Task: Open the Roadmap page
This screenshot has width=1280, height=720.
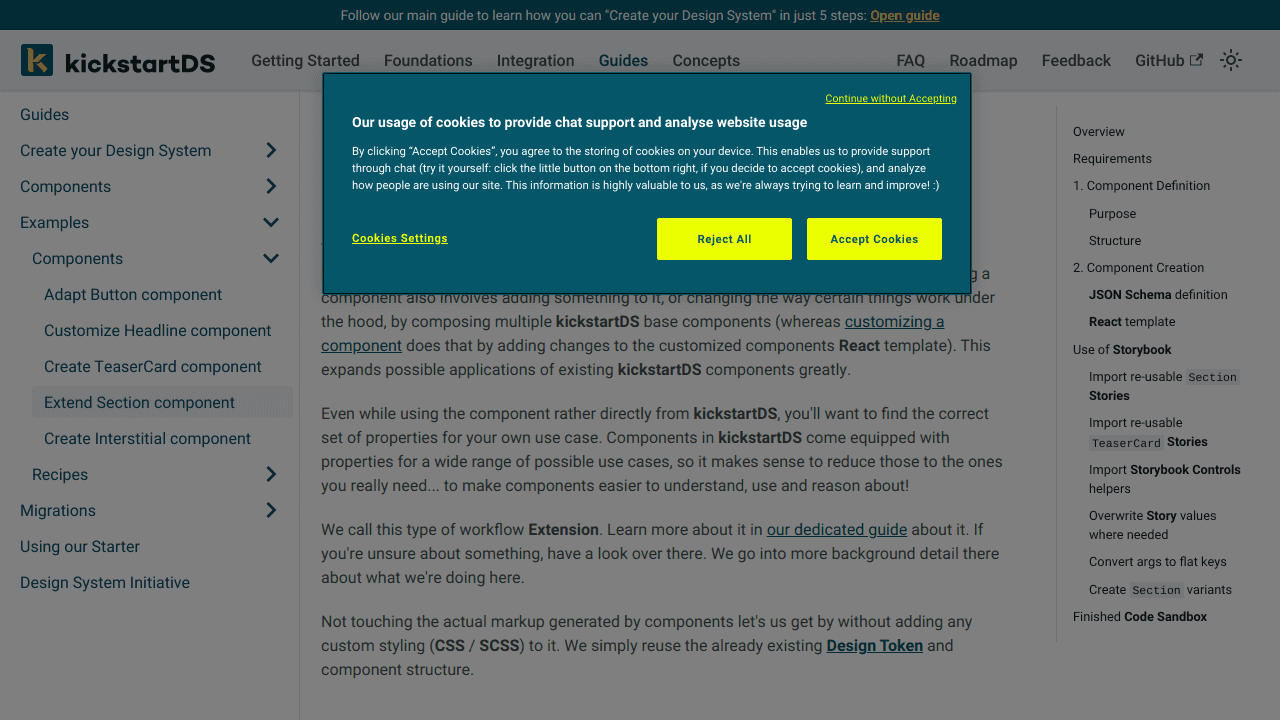Action: tap(983, 60)
